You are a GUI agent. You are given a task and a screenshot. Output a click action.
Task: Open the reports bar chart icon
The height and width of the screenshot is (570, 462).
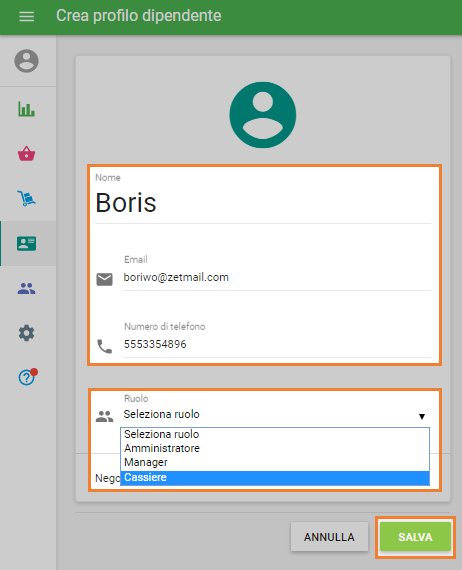27,109
